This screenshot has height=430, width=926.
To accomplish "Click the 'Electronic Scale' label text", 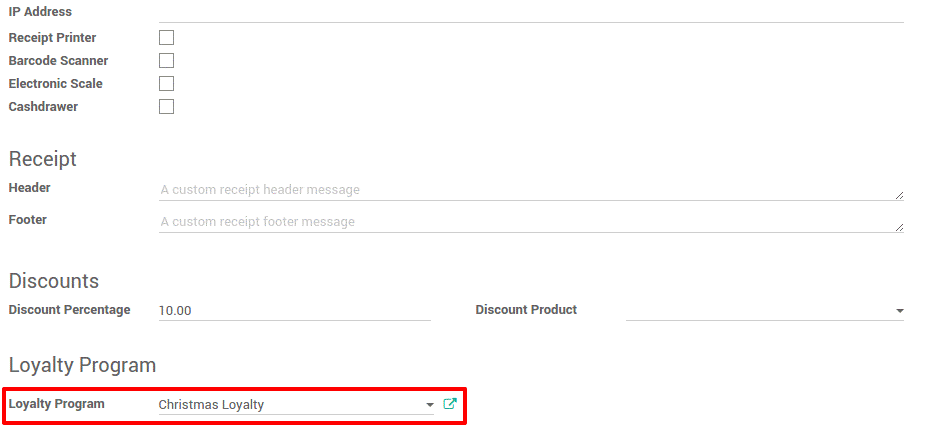I will 55,84.
